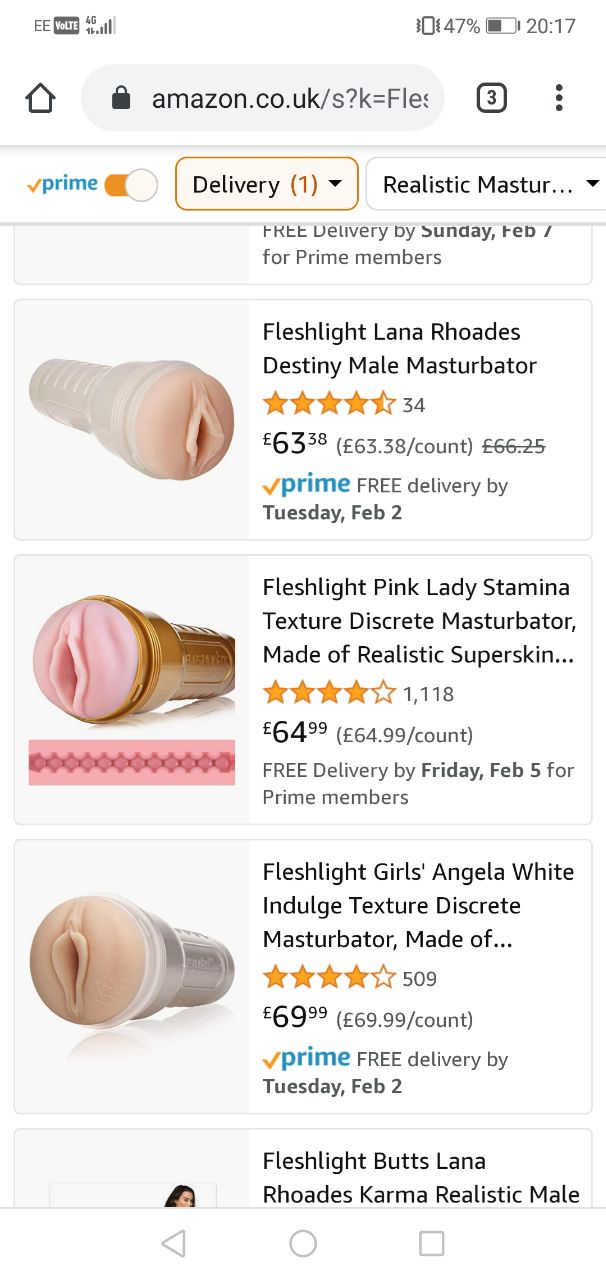Open the Pink Lady Stamina product title
Image resolution: width=606 pixels, height=1280 pixels.
coord(419,620)
